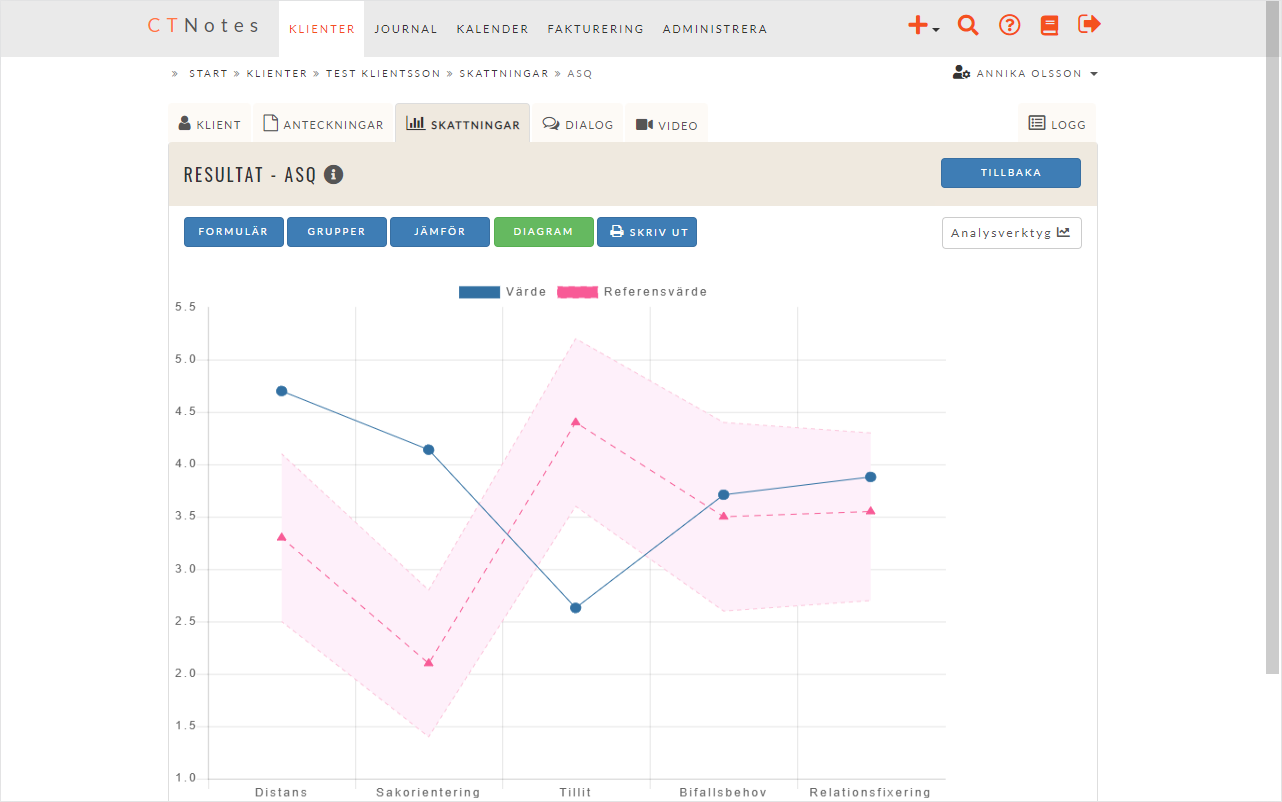Open the FAKTURERING menu
Image resolution: width=1282 pixels, height=802 pixels.
coord(595,29)
